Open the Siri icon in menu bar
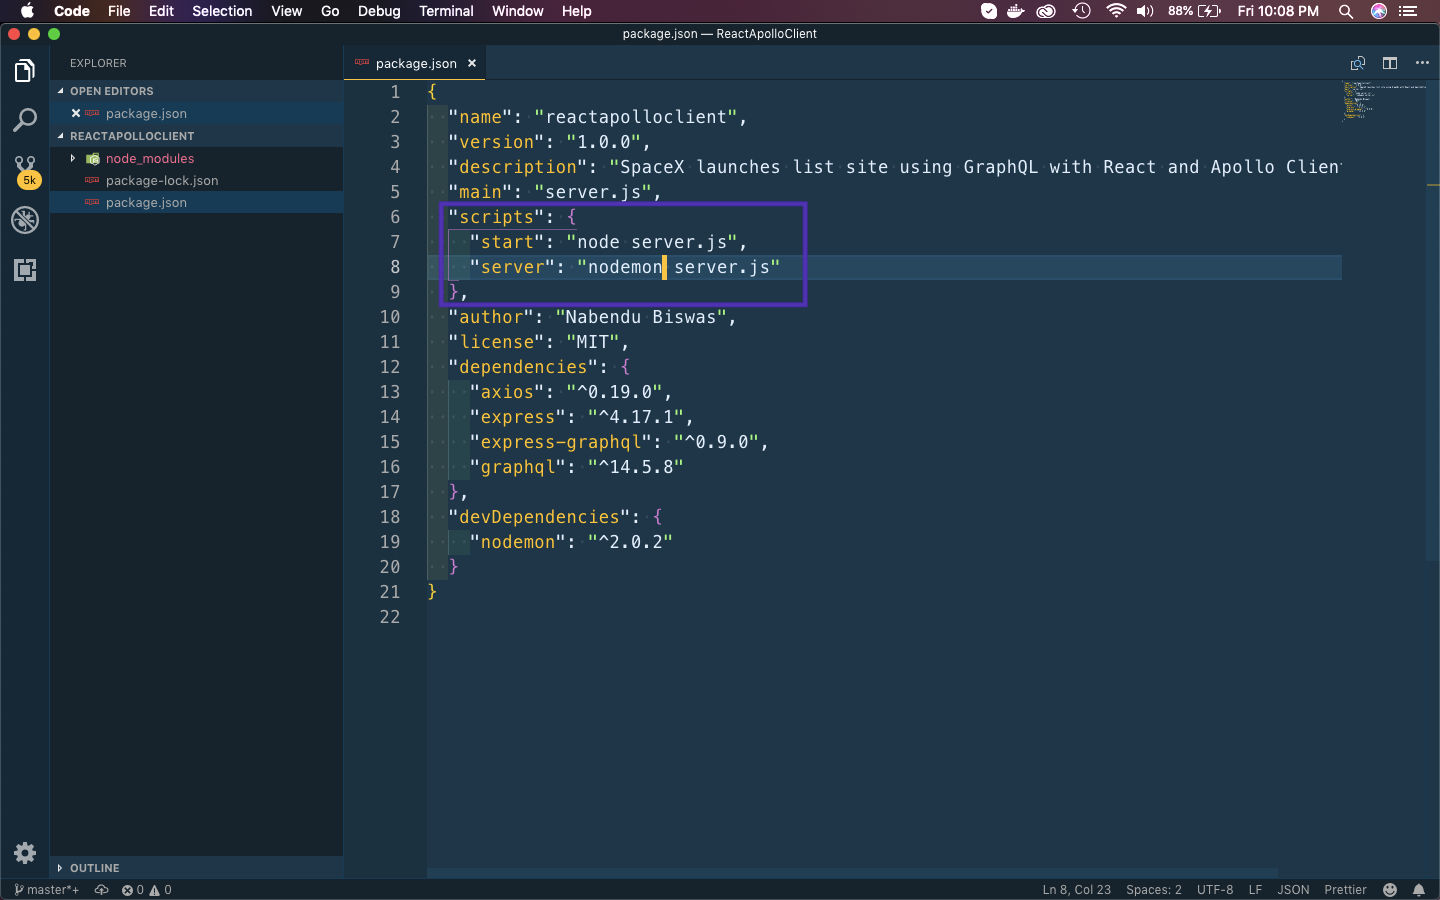The height and width of the screenshot is (900, 1440). tap(1379, 11)
